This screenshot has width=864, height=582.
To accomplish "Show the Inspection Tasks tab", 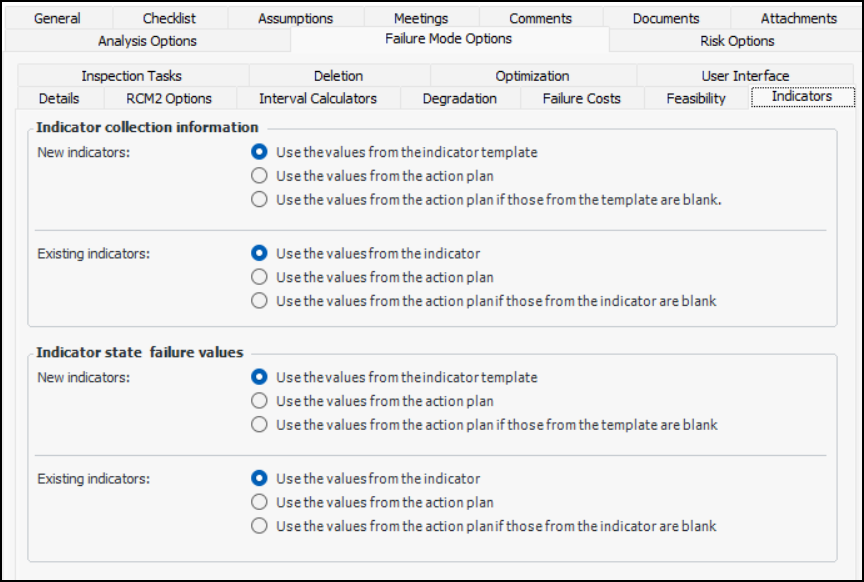I will (132, 76).
